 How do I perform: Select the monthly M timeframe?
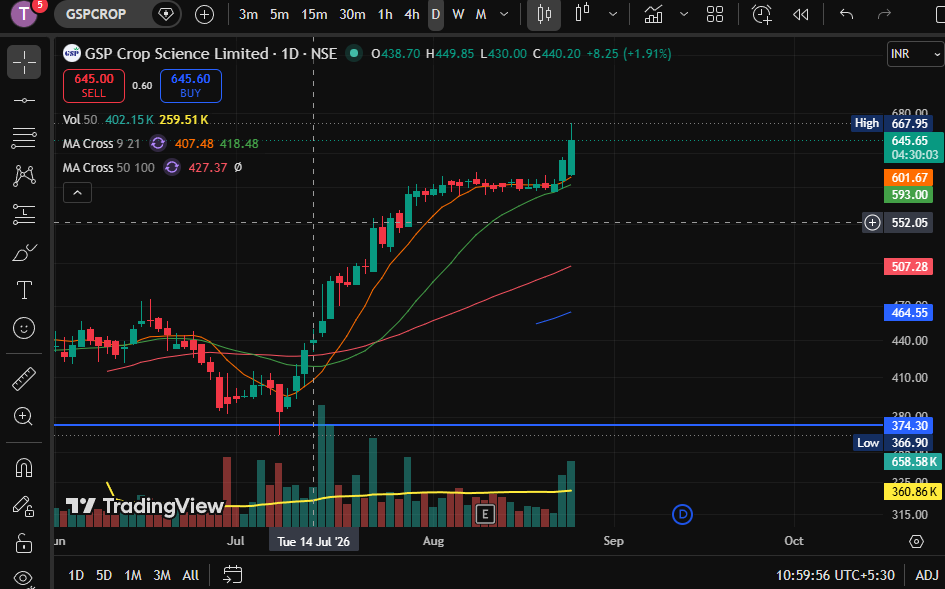click(x=481, y=14)
